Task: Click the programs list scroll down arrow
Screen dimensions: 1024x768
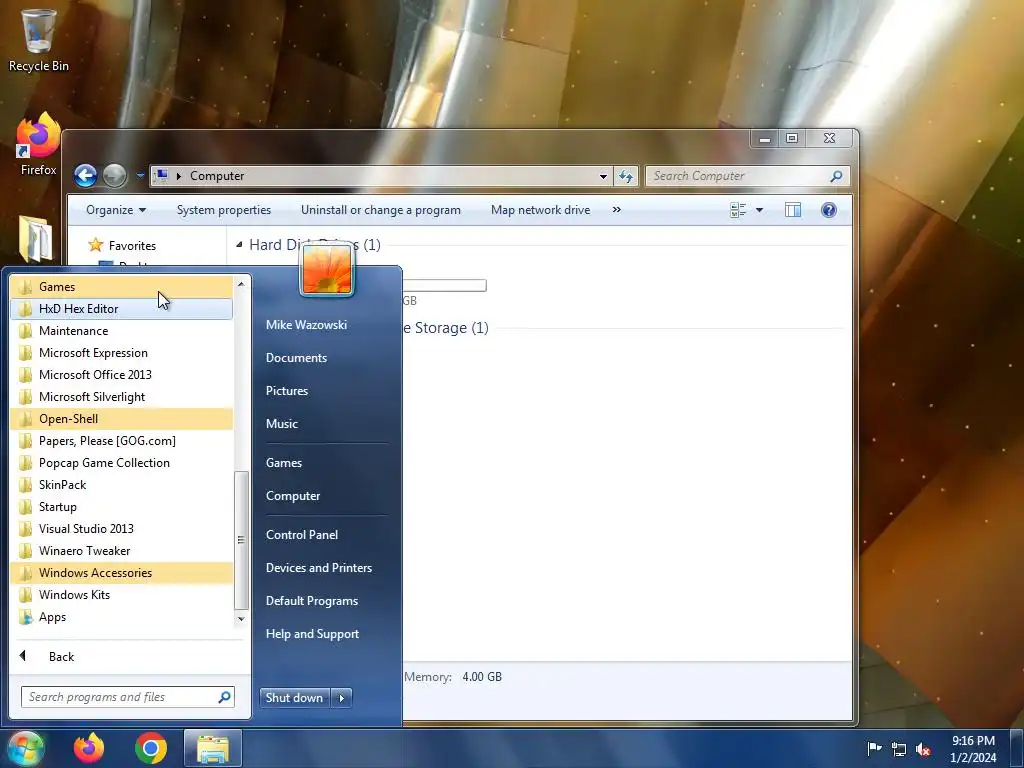Action: coord(241,618)
